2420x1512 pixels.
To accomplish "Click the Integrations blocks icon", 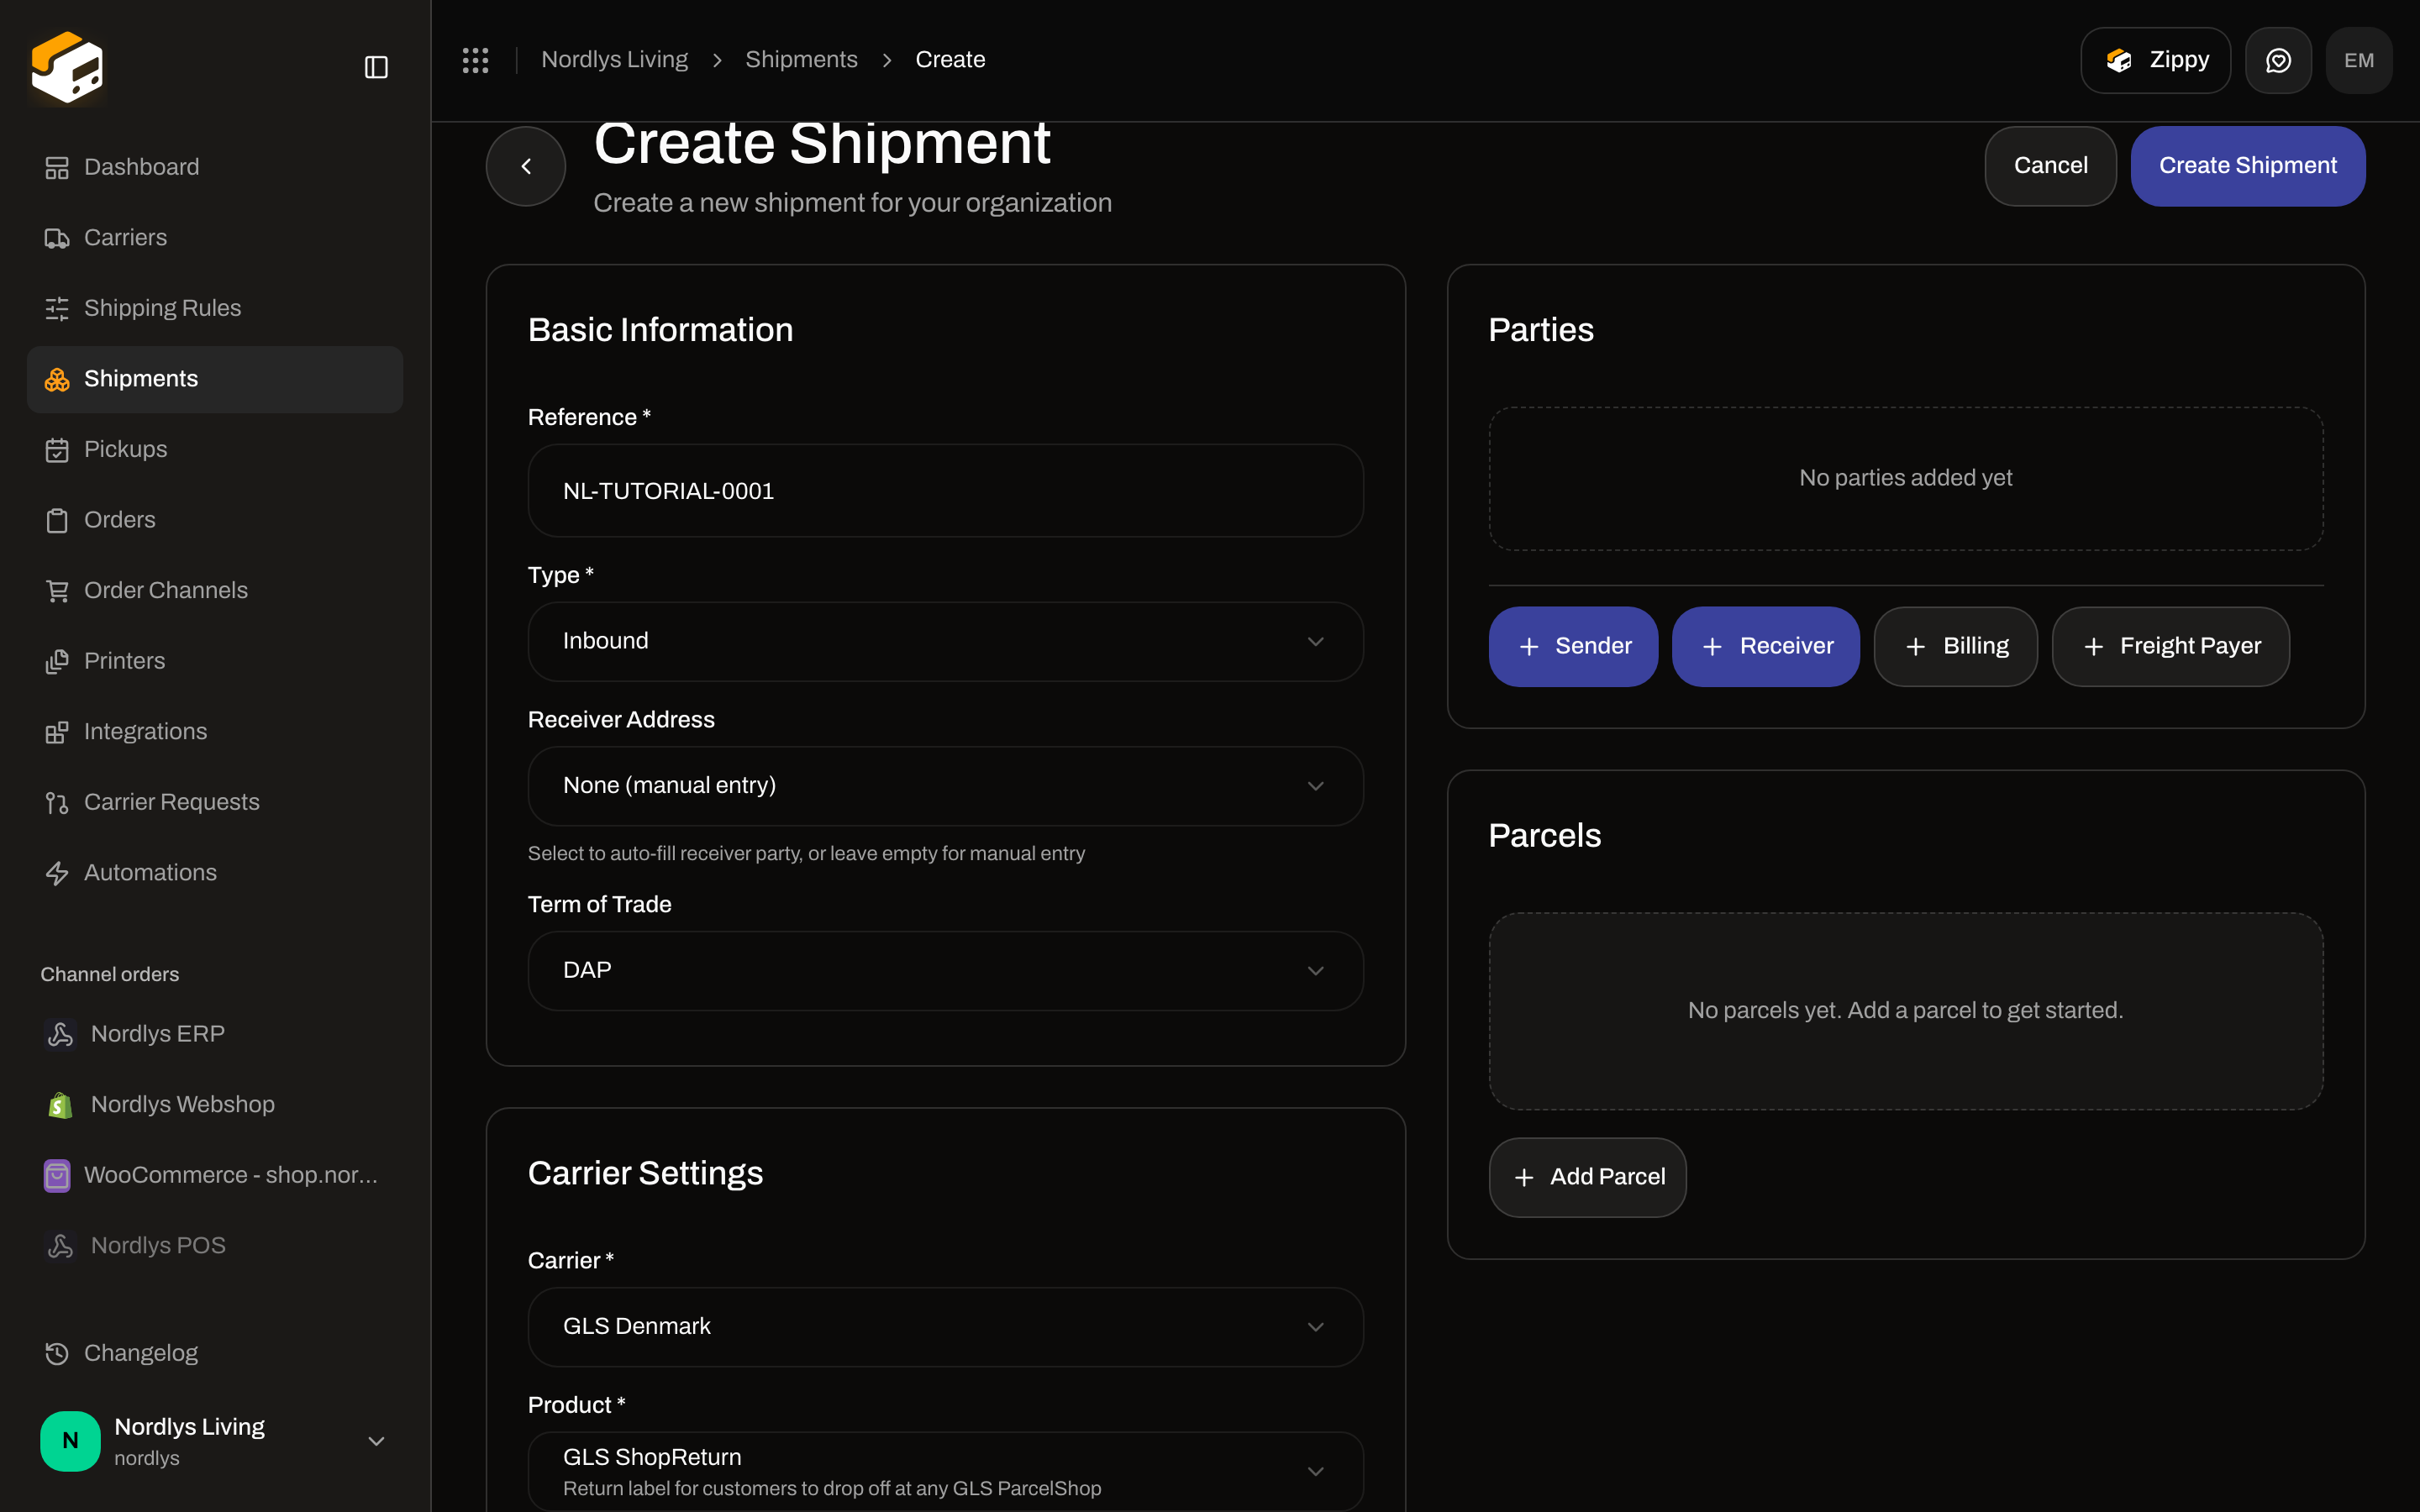I will click(57, 732).
